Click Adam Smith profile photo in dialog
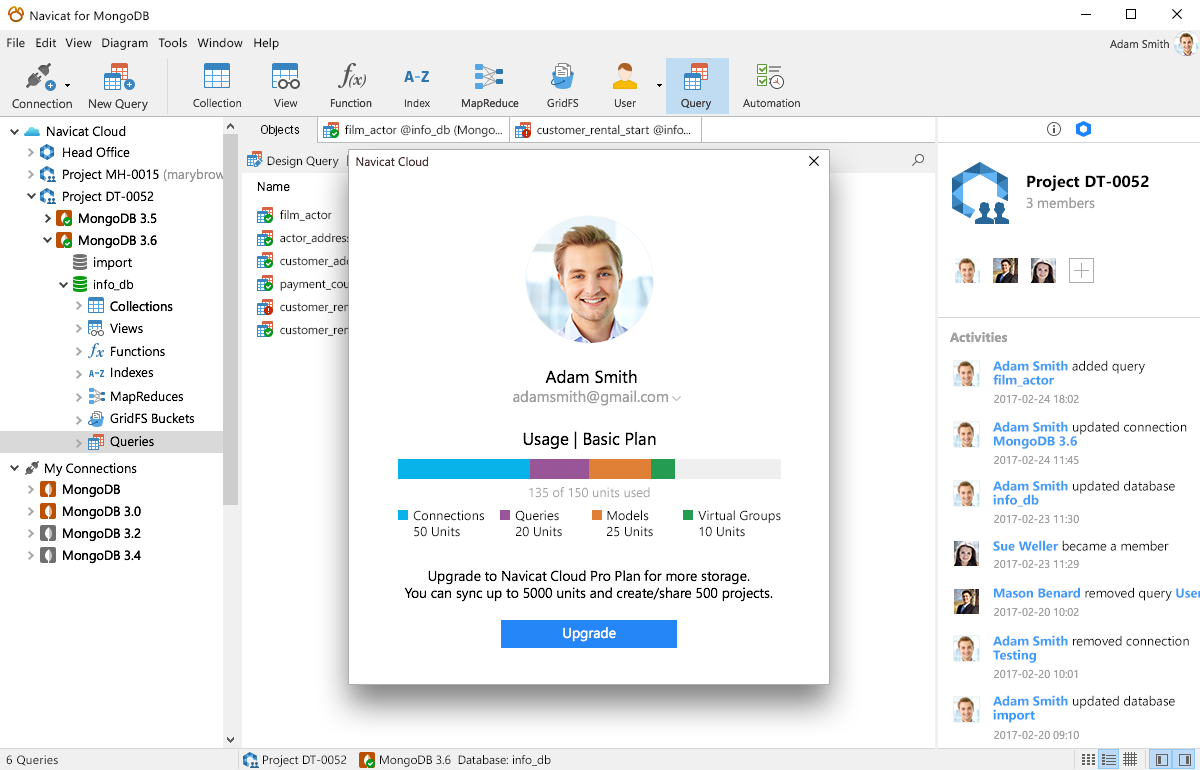1200x770 pixels. 590,280
